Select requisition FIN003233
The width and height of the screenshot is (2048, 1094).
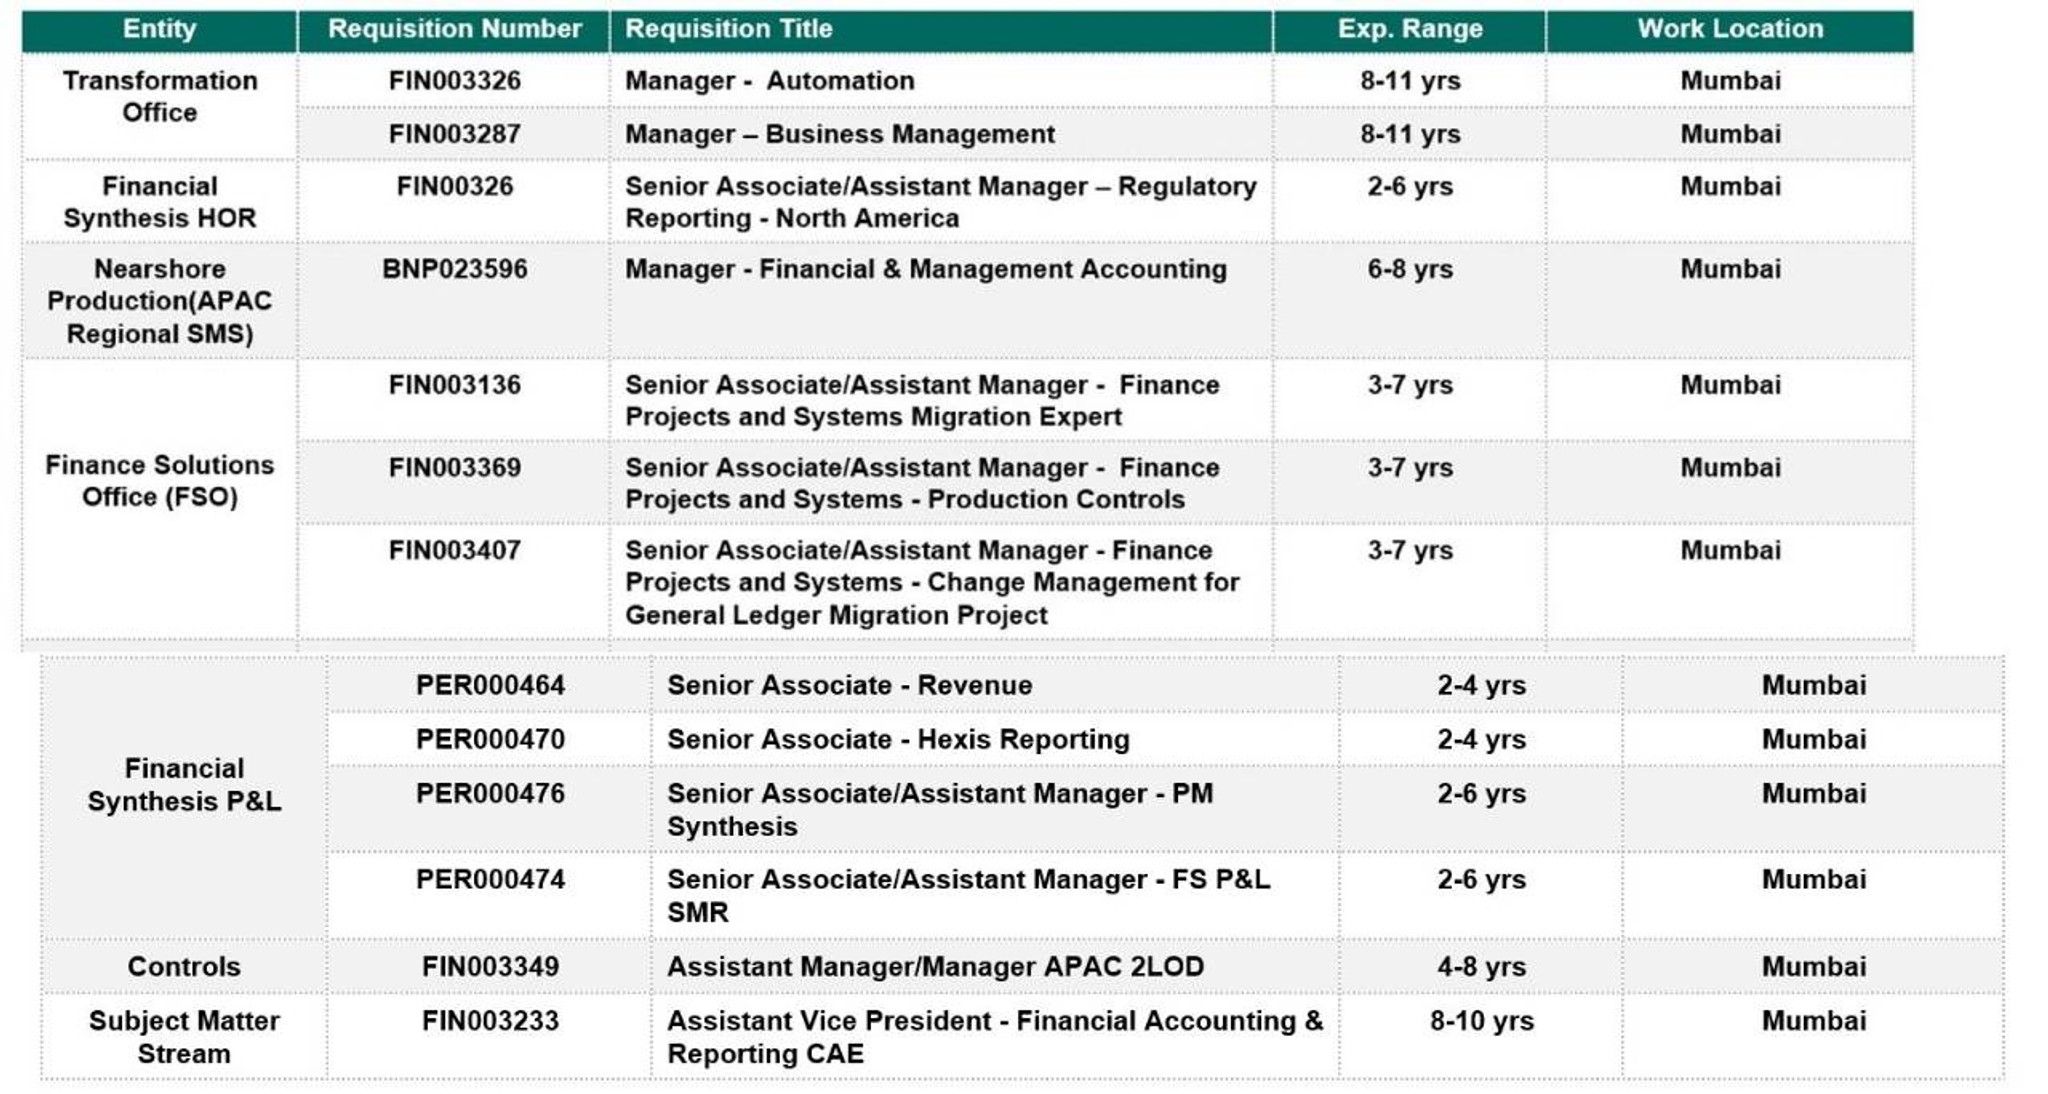tap(490, 1021)
